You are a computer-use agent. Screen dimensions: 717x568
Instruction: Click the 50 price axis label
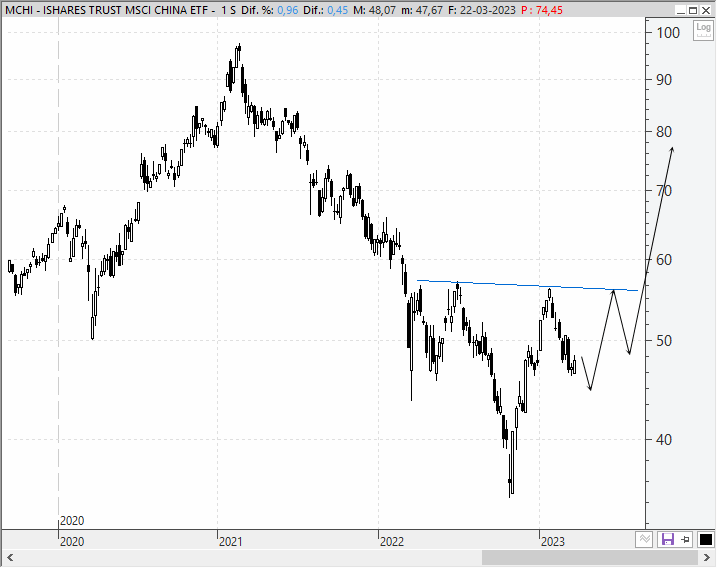pyautogui.click(x=664, y=340)
